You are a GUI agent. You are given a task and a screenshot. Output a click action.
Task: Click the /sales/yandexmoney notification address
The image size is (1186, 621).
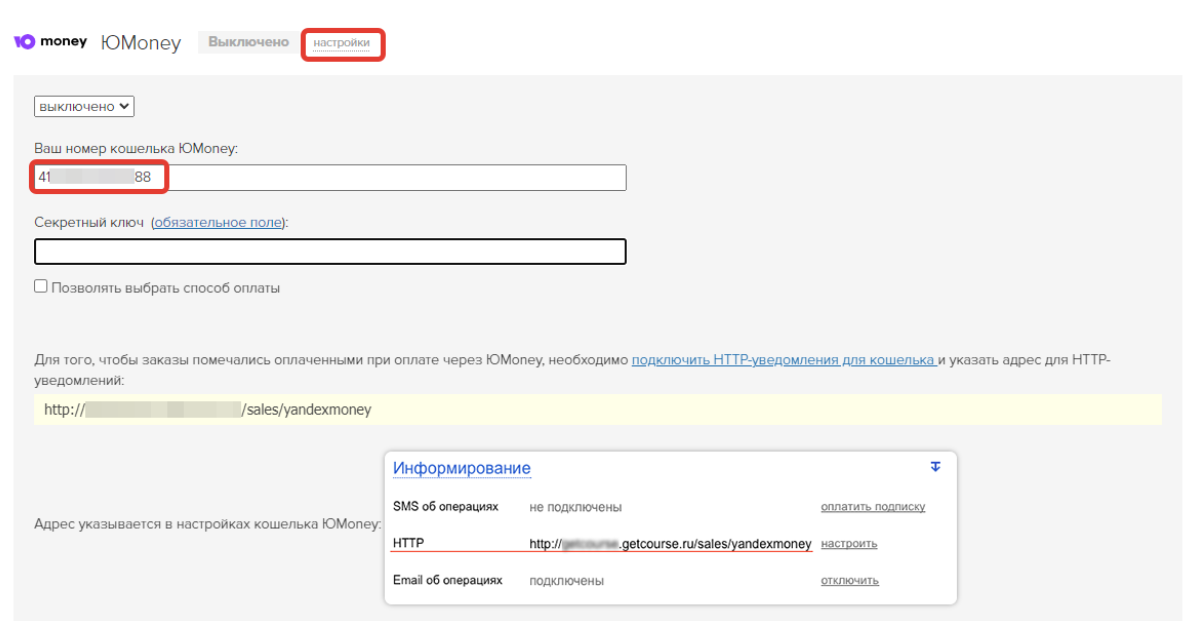(207, 409)
